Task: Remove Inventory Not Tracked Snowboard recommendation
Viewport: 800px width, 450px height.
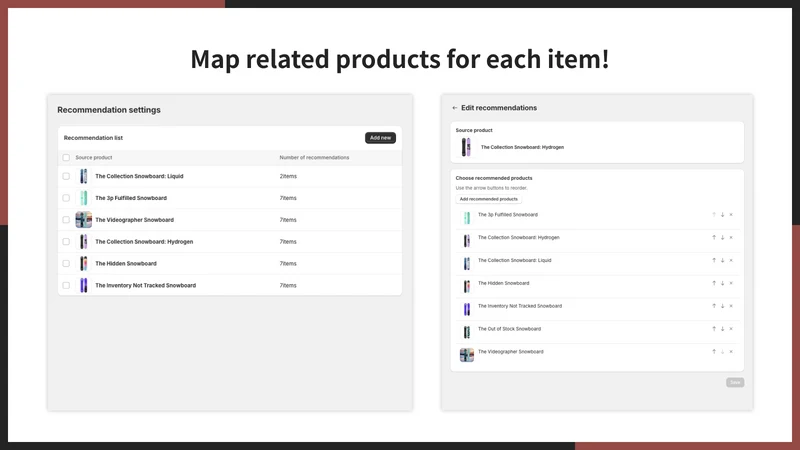Action: coord(731,306)
